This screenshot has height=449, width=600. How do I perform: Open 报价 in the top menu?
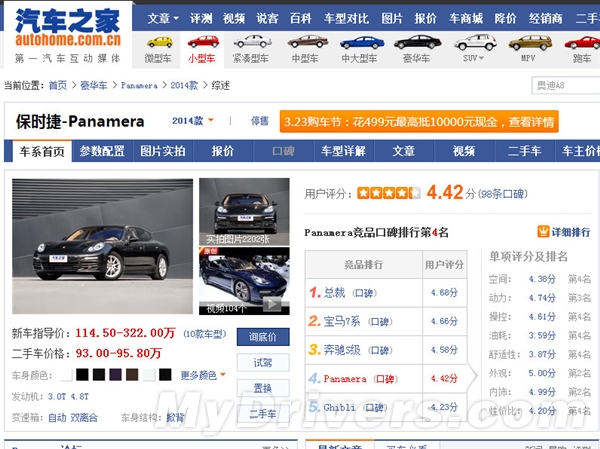tap(425, 18)
